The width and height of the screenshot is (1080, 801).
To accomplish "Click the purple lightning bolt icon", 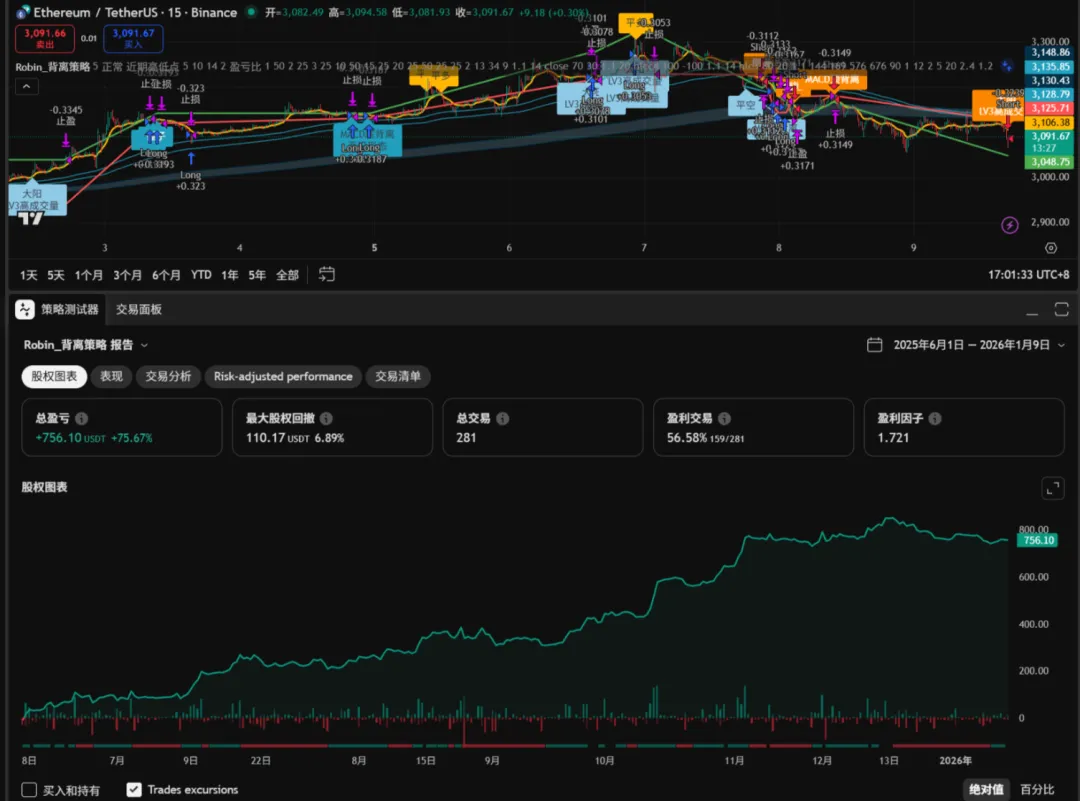I will [1010, 225].
